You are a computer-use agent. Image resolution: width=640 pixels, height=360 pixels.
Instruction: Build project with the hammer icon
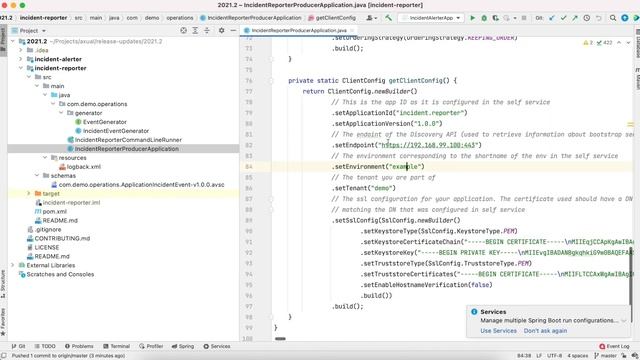(388, 18)
